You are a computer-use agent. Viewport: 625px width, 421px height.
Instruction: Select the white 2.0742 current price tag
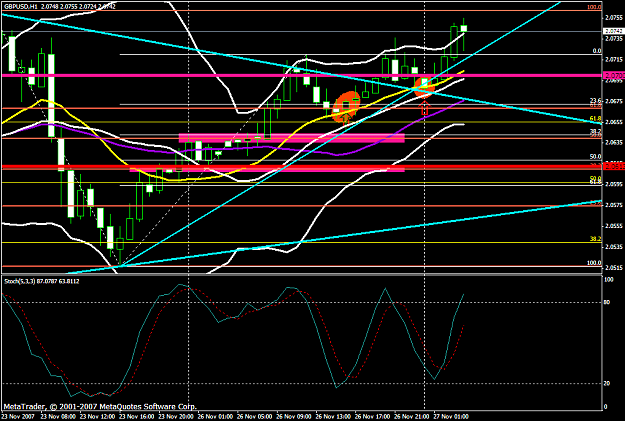614,31
